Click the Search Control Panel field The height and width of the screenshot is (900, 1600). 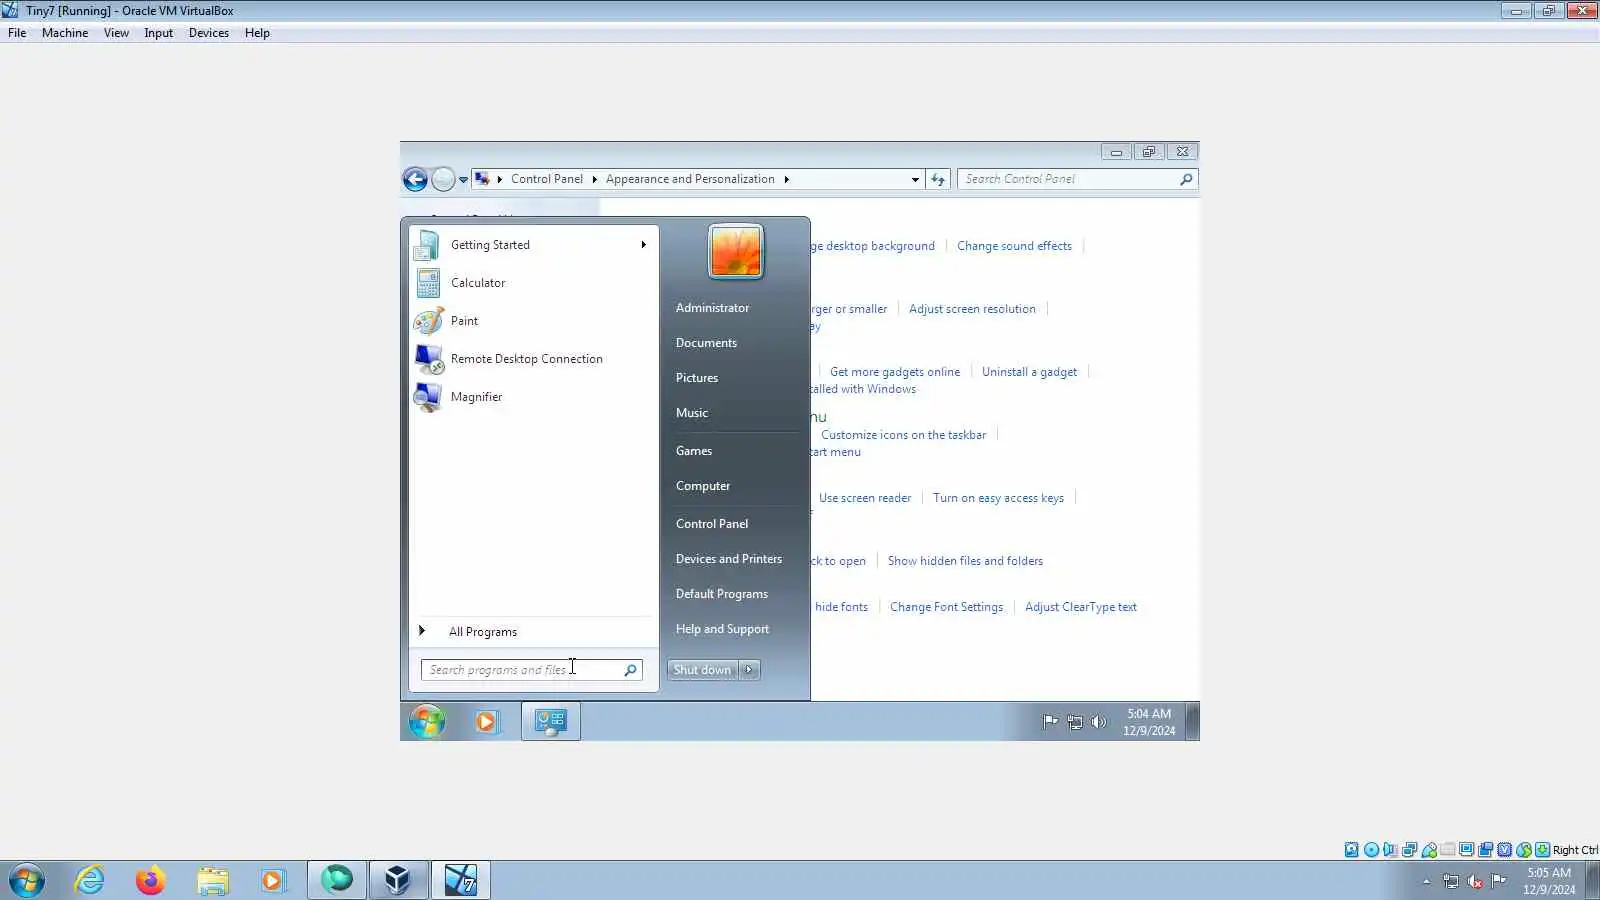[1077, 179]
